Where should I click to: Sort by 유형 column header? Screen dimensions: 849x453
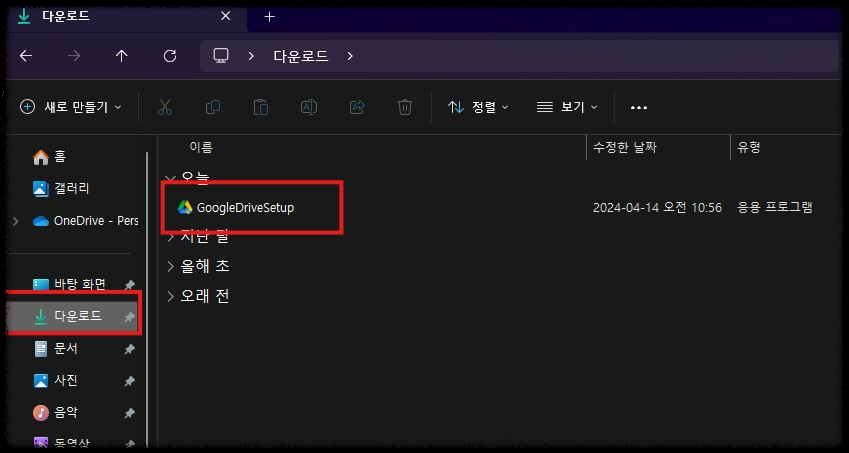click(x=749, y=147)
